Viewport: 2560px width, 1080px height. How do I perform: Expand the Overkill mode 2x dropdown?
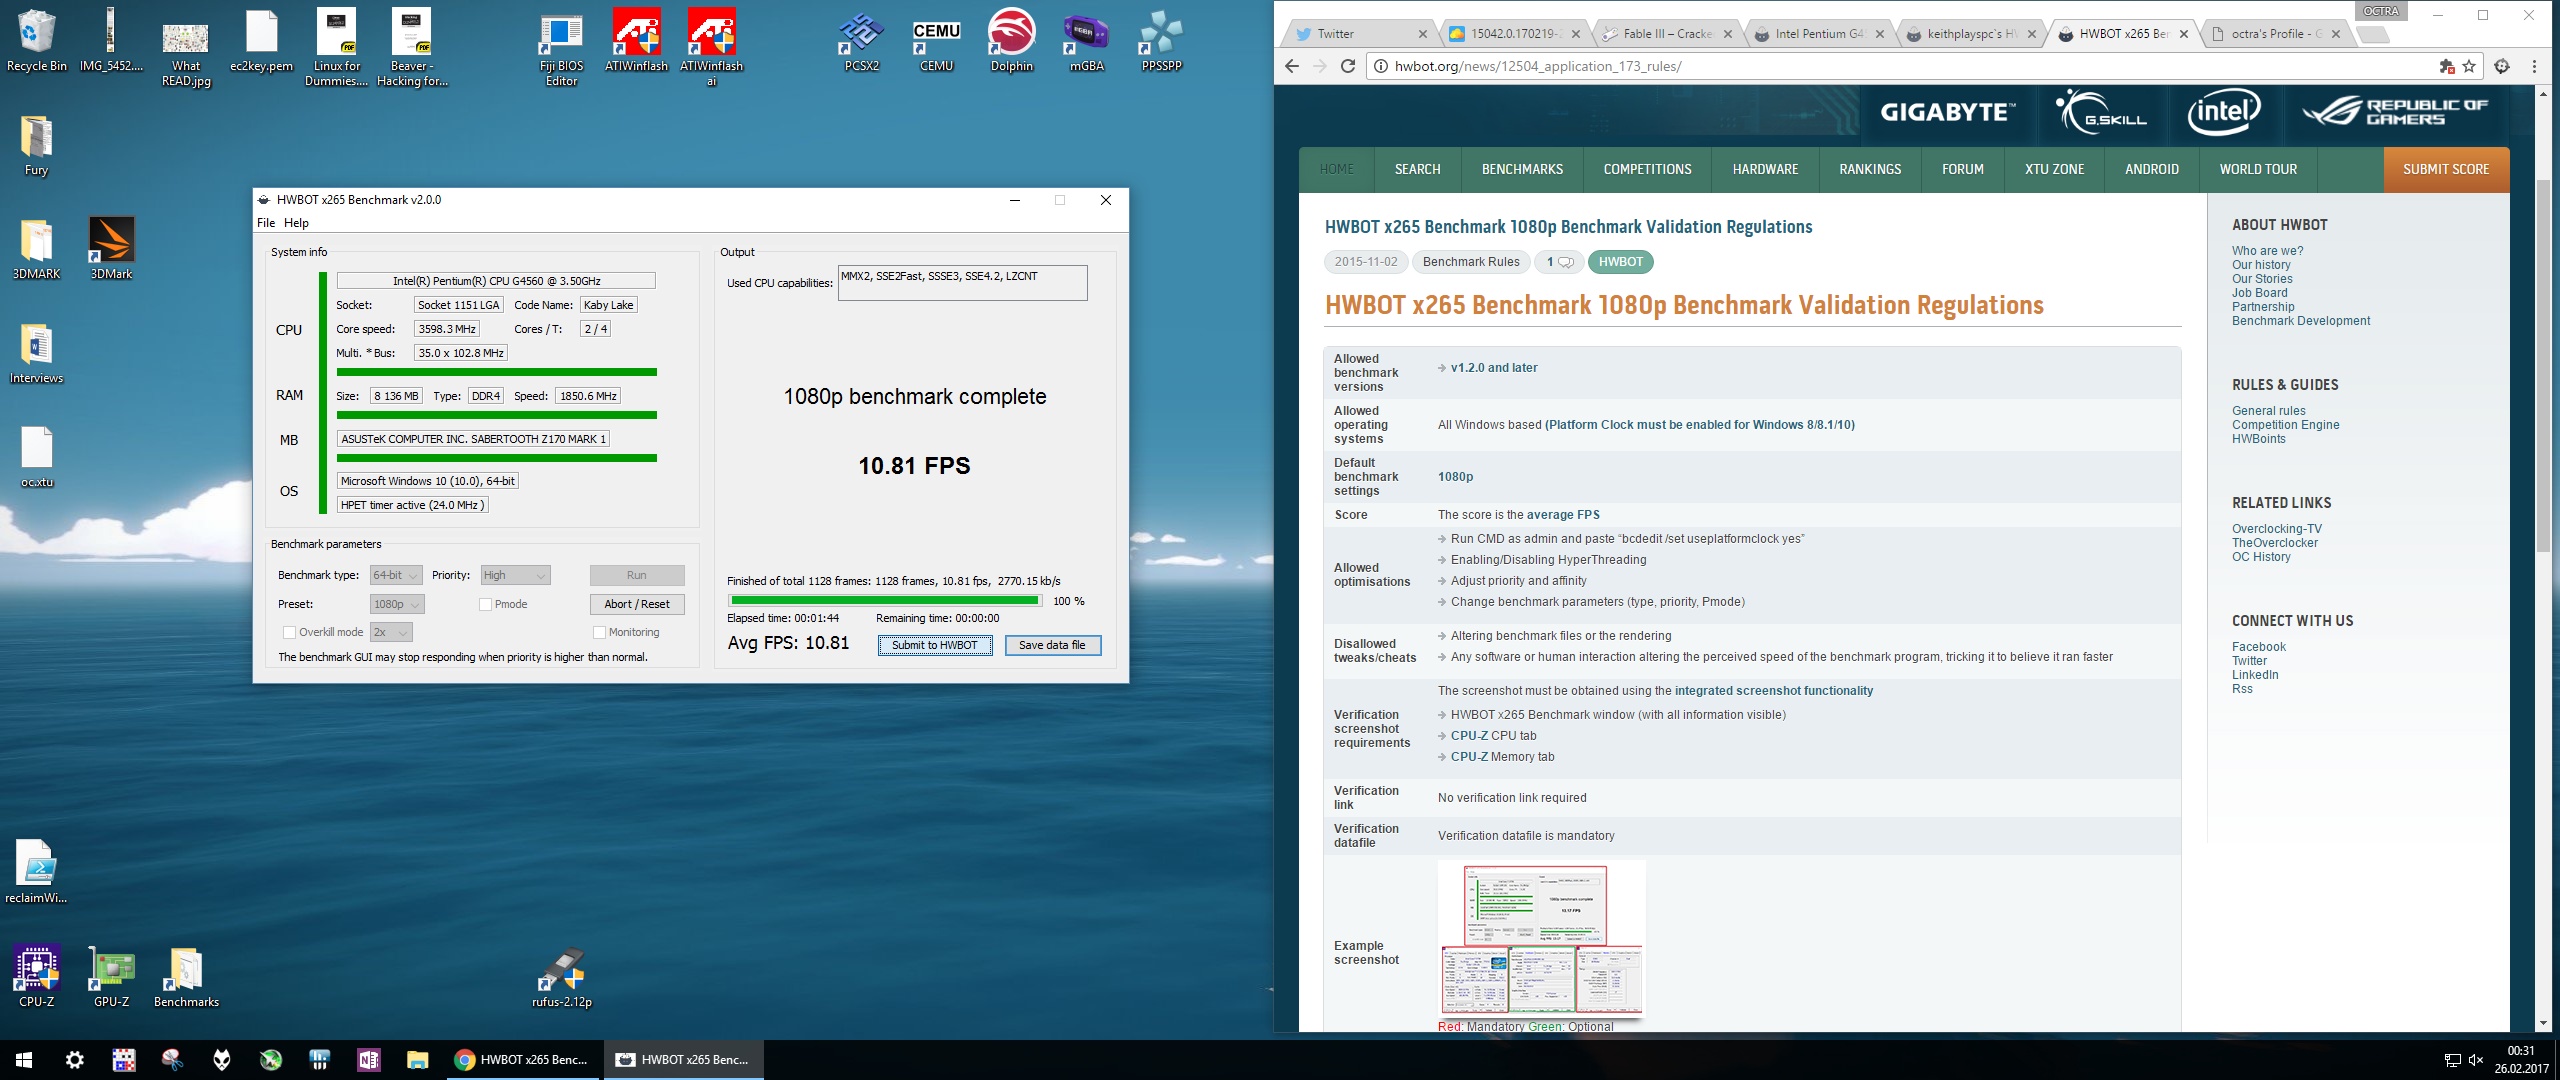click(391, 632)
